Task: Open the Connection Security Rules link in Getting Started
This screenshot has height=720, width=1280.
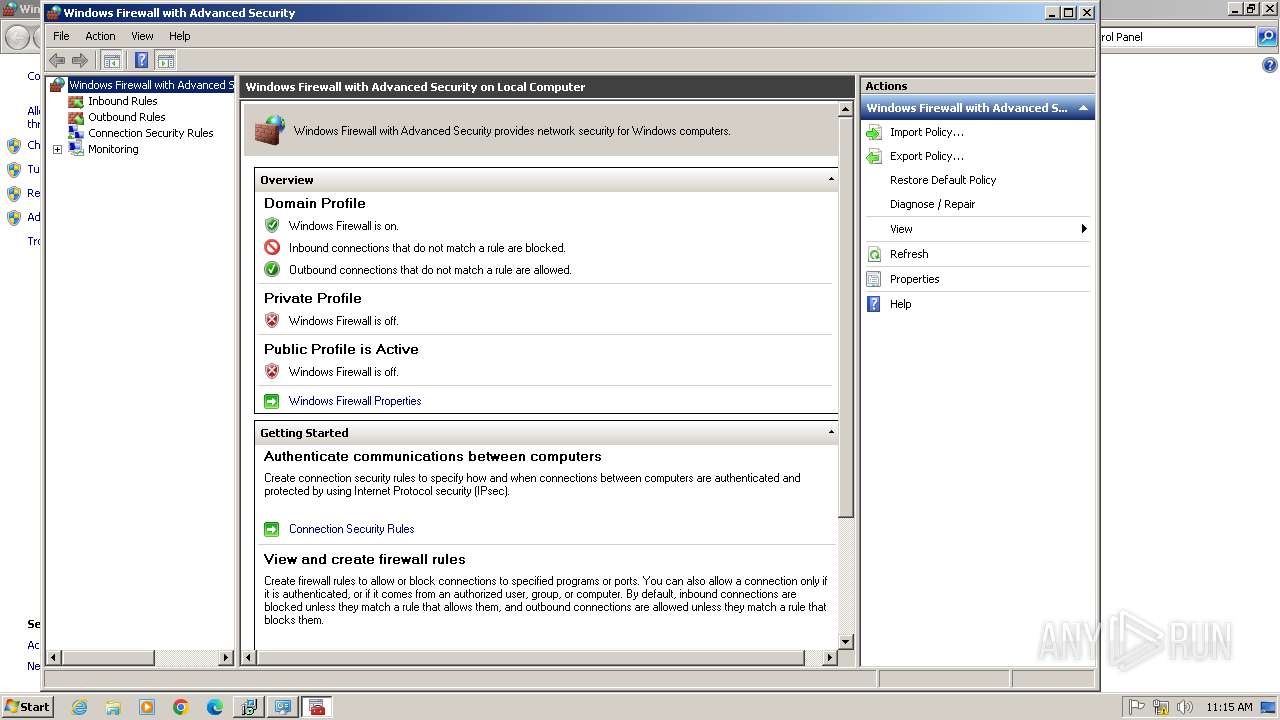Action: coord(351,529)
